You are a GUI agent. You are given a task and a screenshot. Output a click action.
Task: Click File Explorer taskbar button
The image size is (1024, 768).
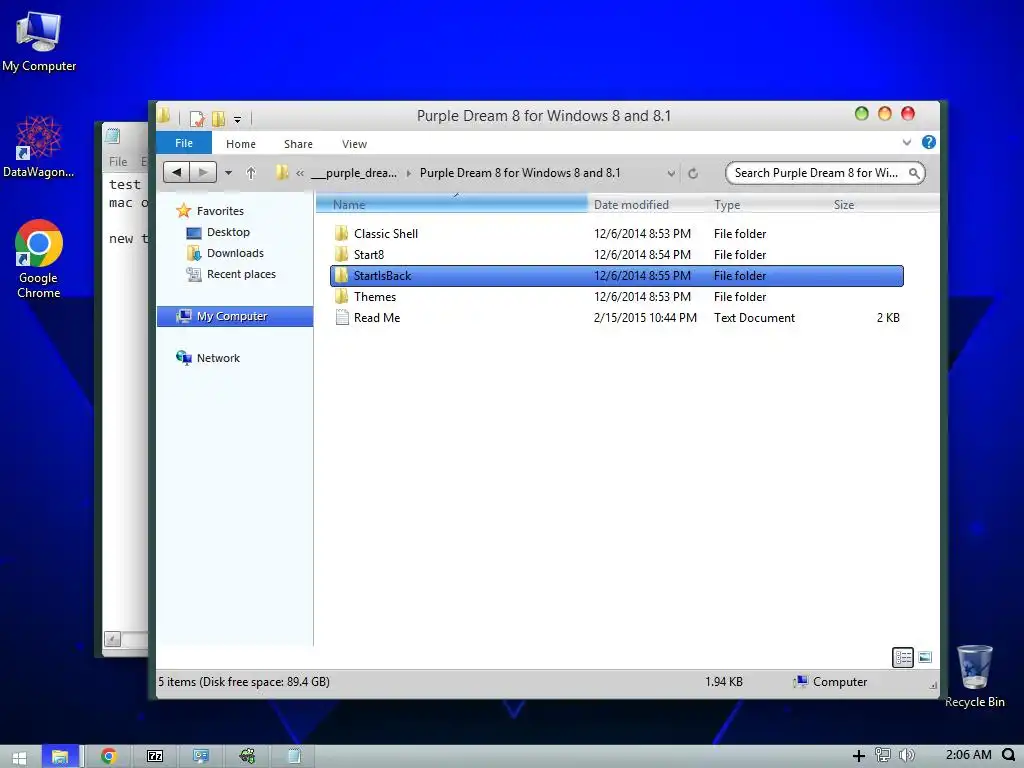[x=60, y=756]
